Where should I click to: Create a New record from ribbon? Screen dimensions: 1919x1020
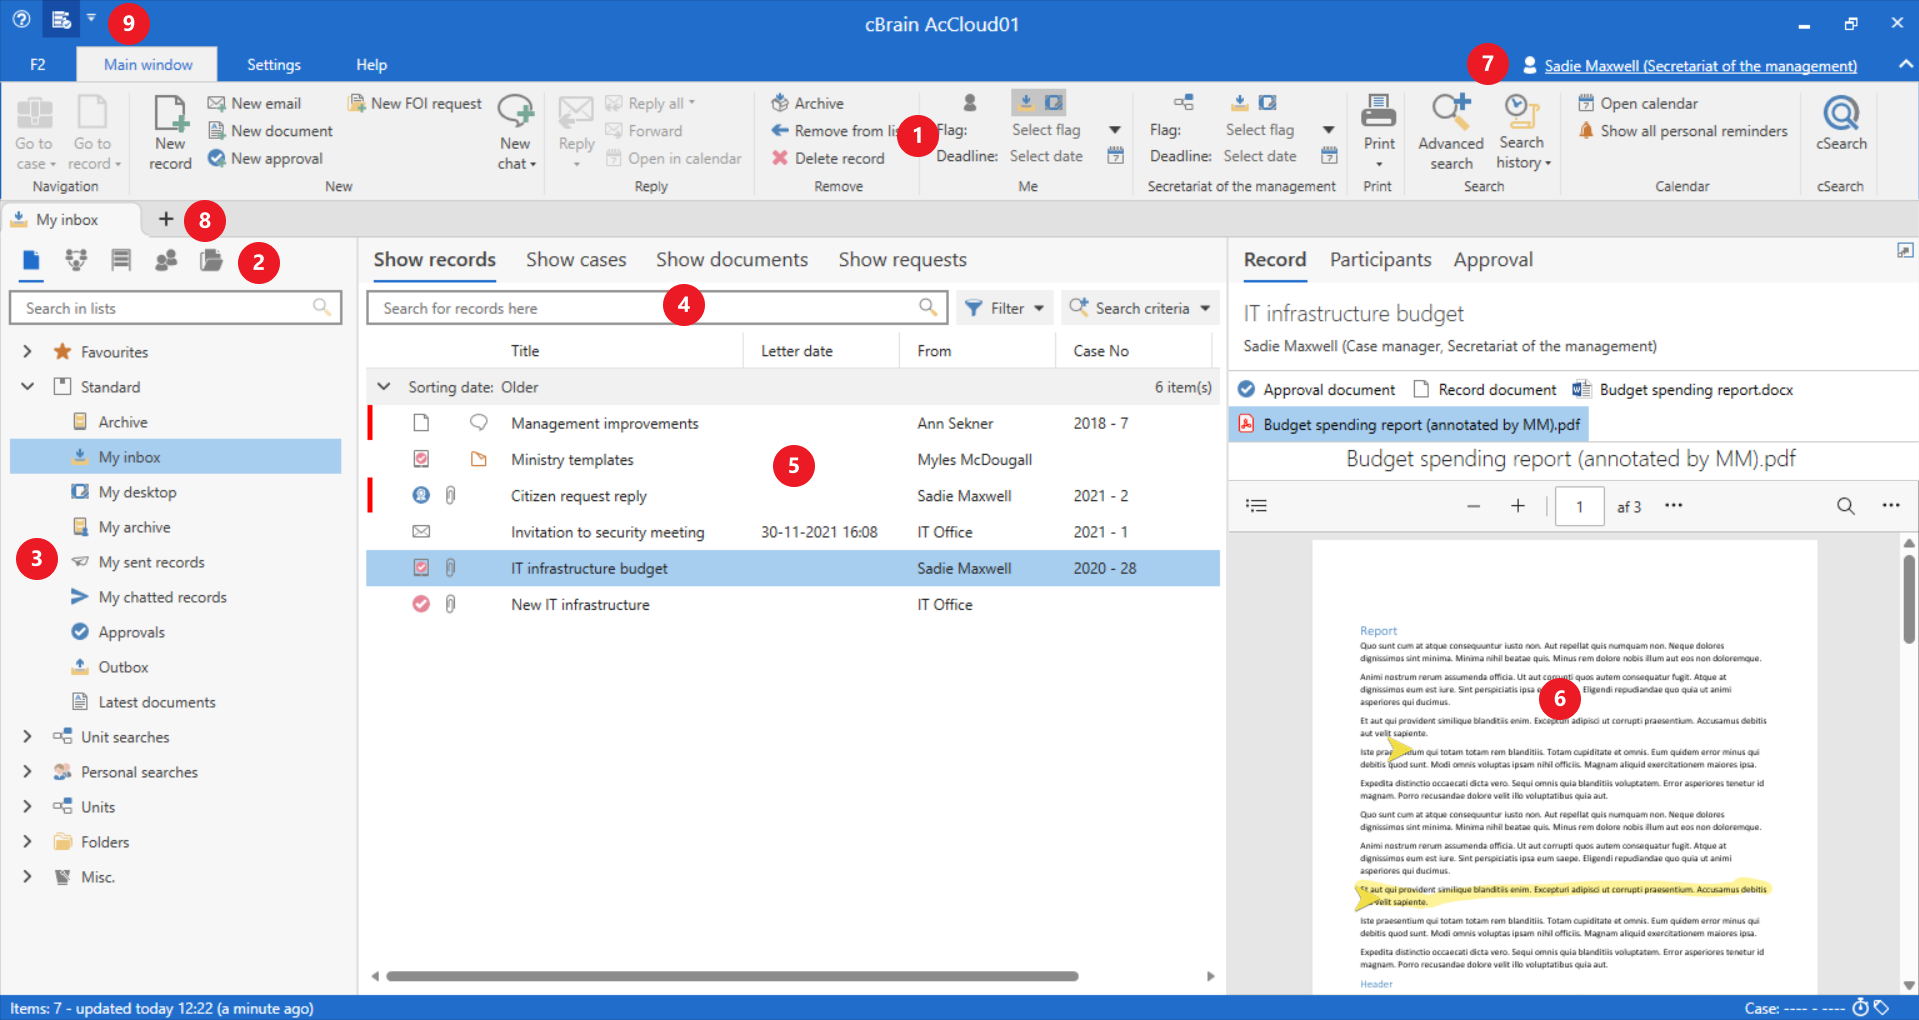point(170,133)
